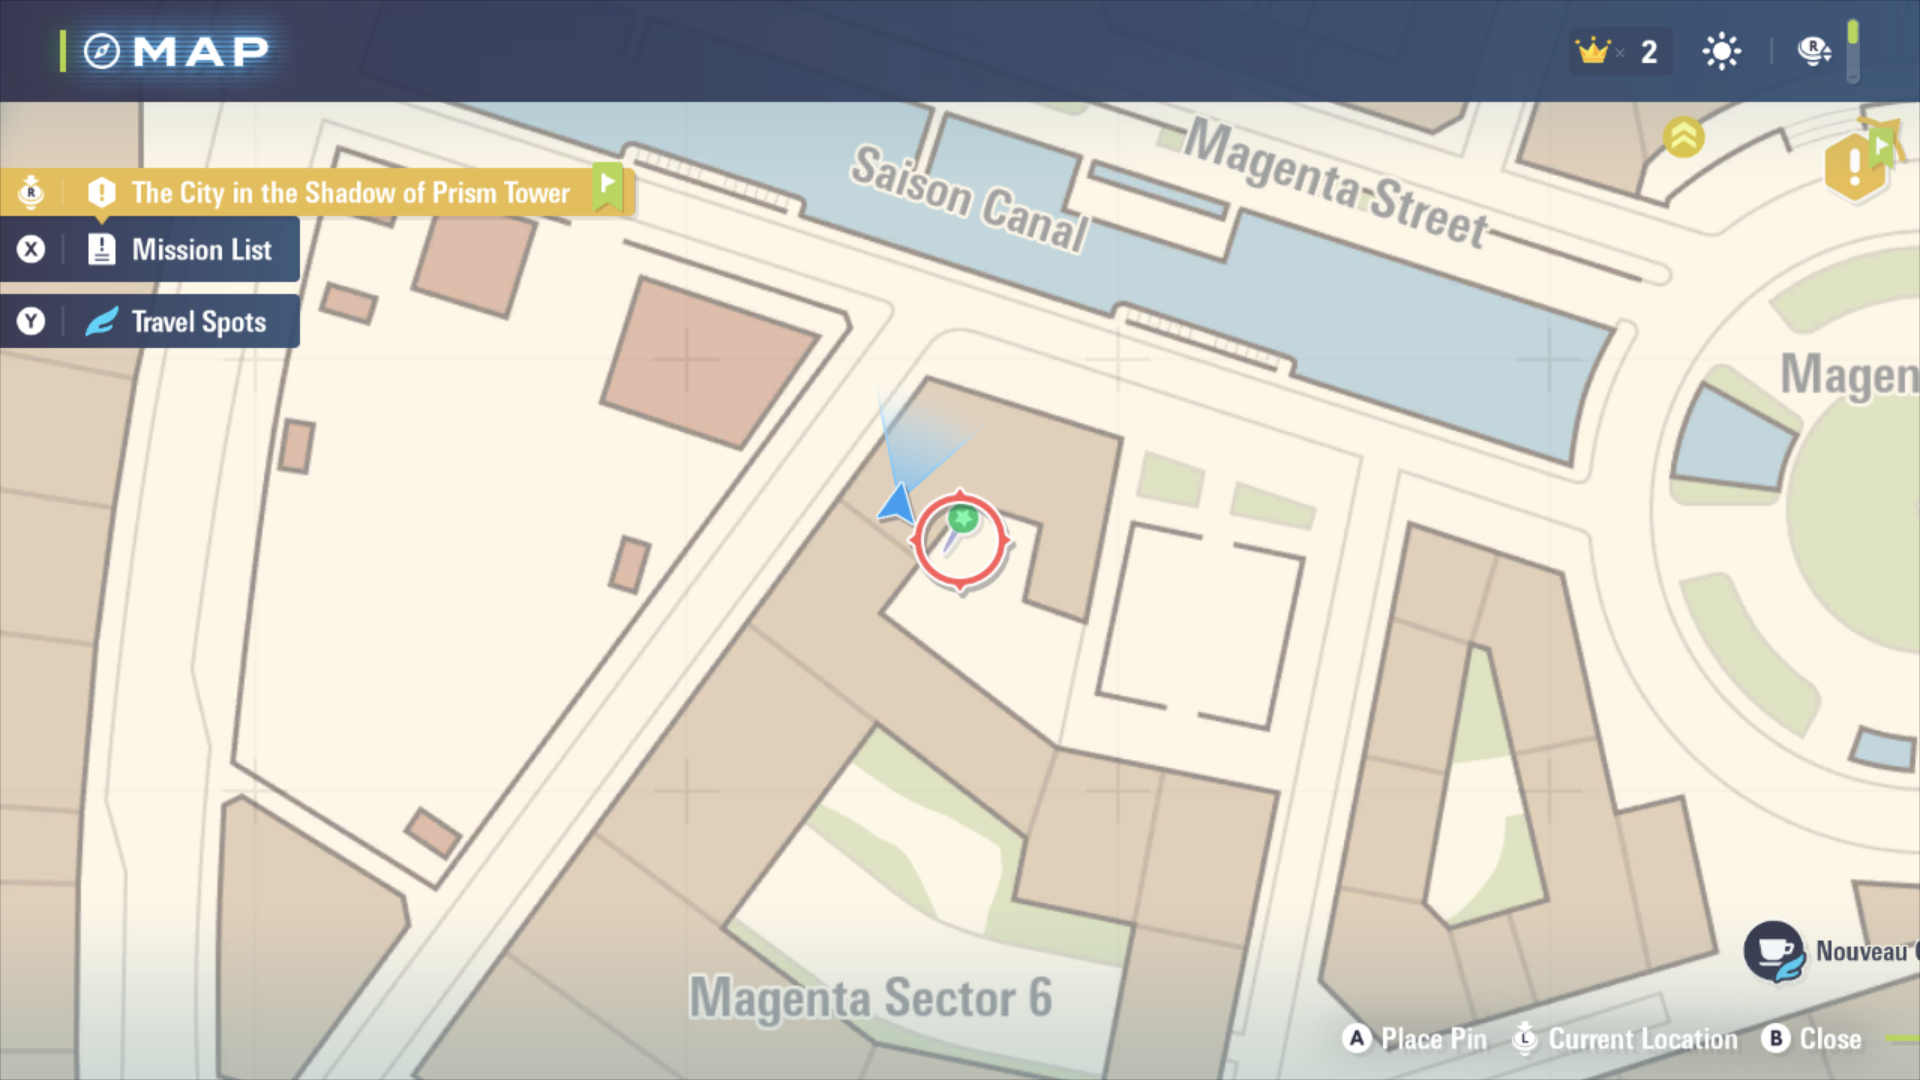Click the R-stick zoom icon
This screenshot has width=1920, height=1080.
1814,50
